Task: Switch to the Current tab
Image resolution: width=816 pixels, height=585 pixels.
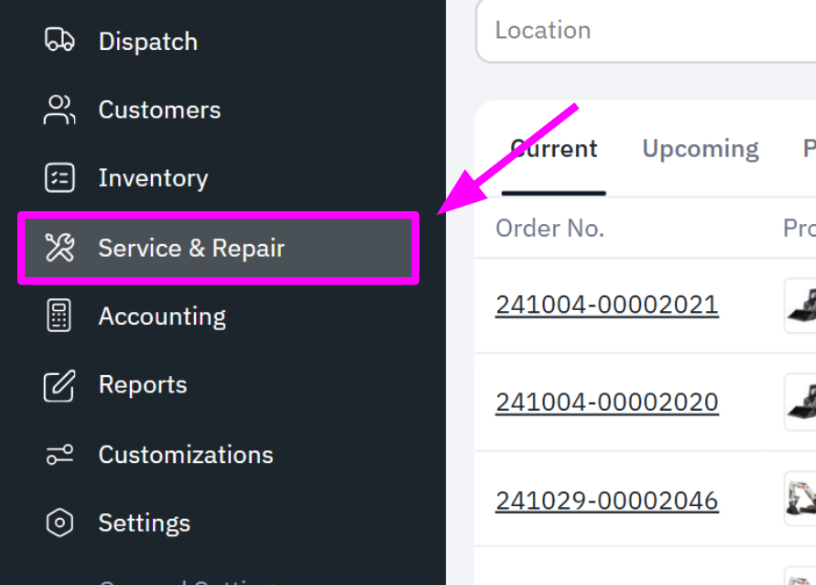Action: pos(553,148)
